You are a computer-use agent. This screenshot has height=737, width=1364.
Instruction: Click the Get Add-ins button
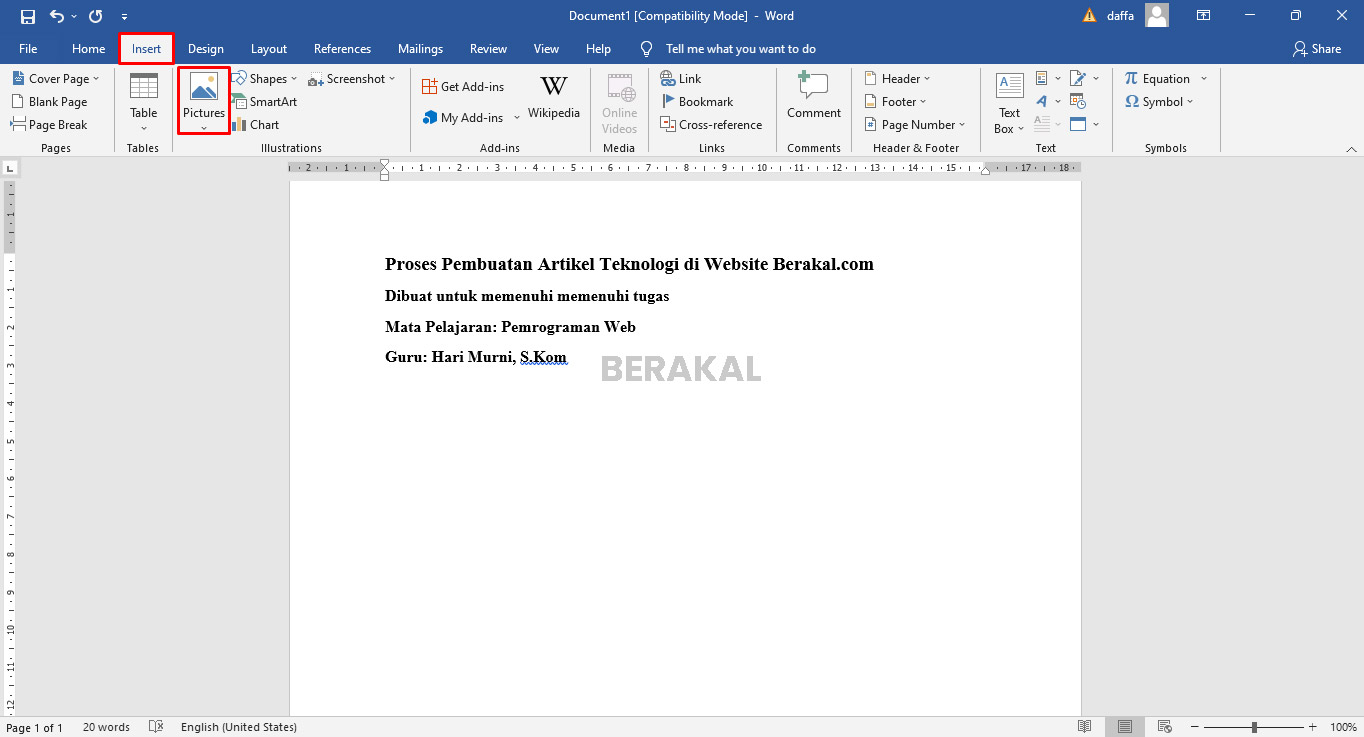click(463, 87)
